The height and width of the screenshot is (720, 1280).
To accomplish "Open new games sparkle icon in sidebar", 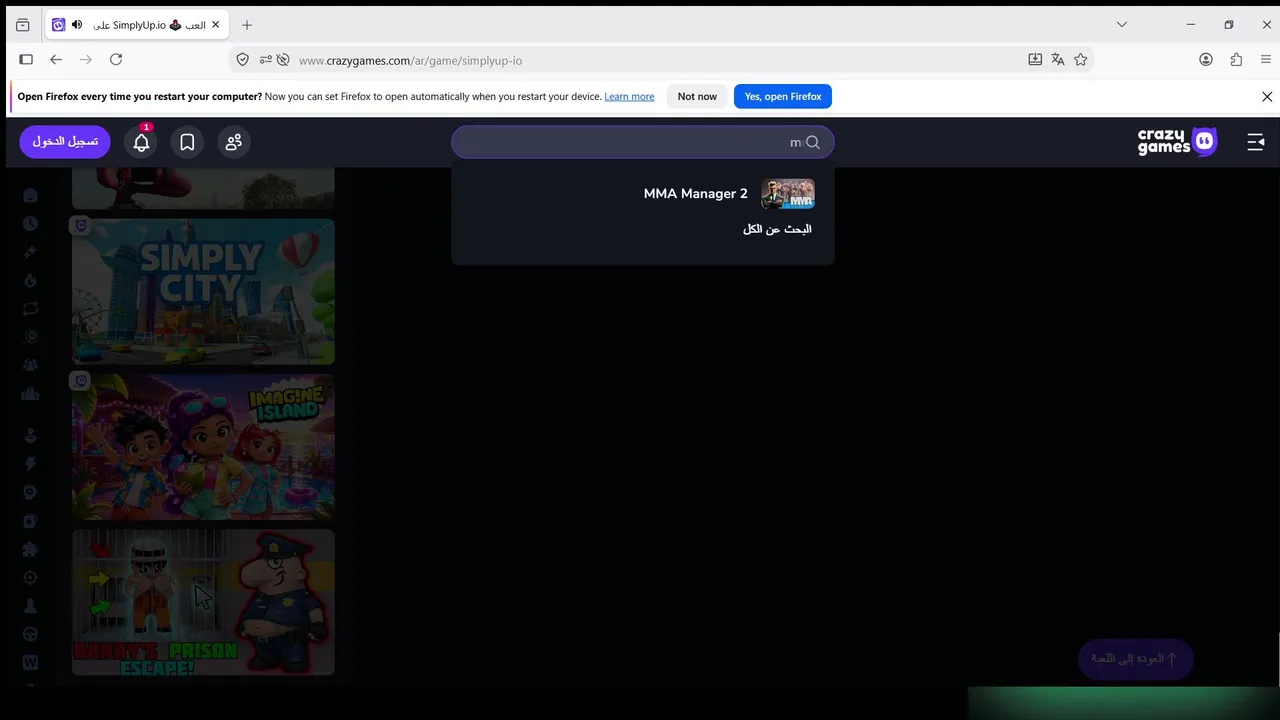I will (x=30, y=252).
